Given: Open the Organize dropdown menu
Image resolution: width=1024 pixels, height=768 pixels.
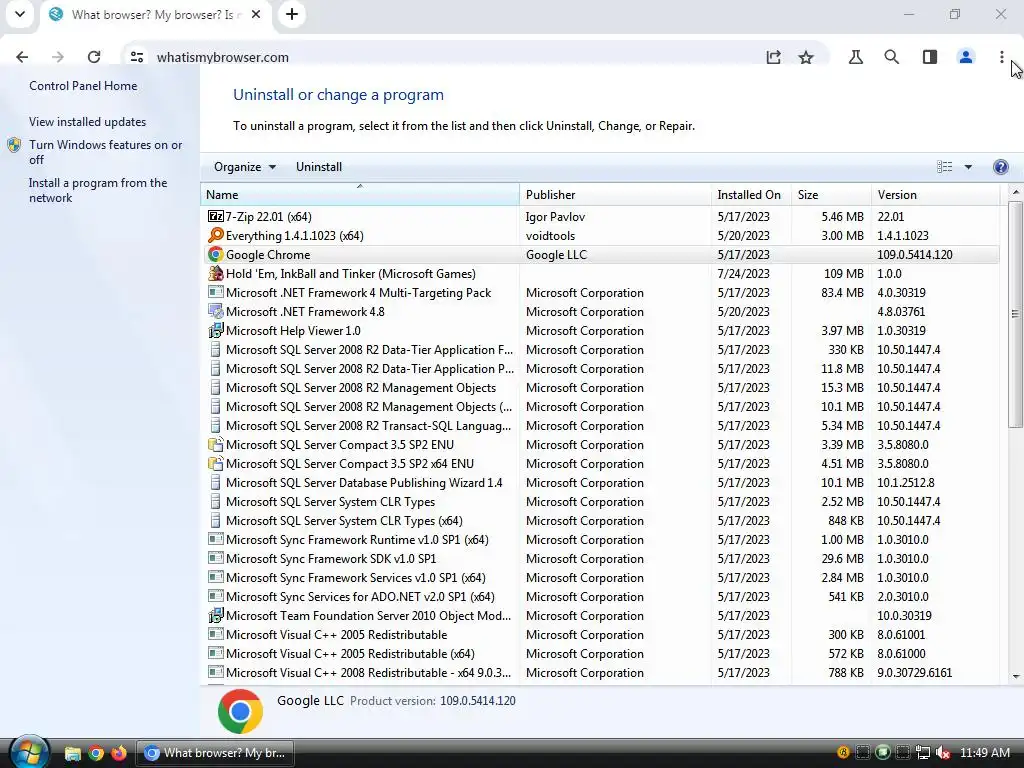Looking at the screenshot, I should point(245,167).
